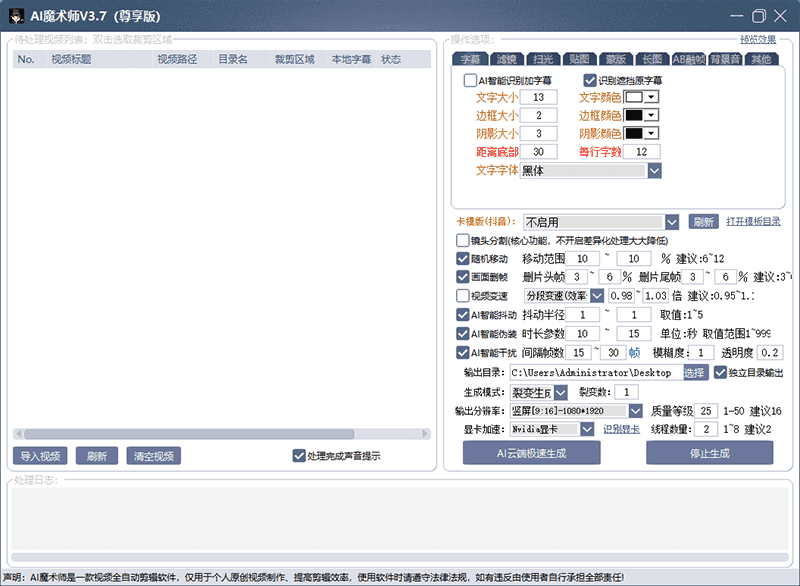
Task: Click the 导入视频 button
Action: [40, 456]
